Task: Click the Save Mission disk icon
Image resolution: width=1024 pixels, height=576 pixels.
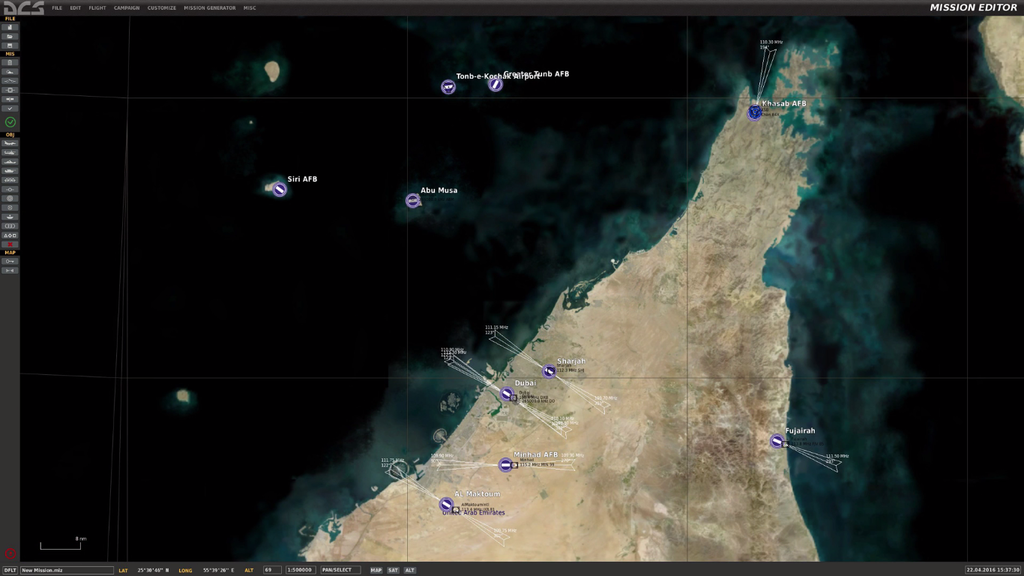Action: (10, 45)
